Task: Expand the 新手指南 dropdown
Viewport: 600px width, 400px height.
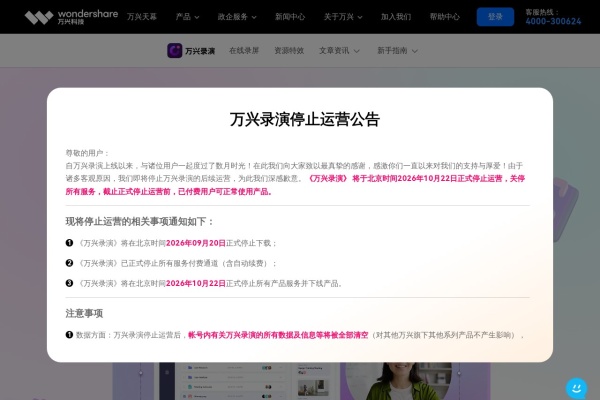Action: click(x=398, y=51)
